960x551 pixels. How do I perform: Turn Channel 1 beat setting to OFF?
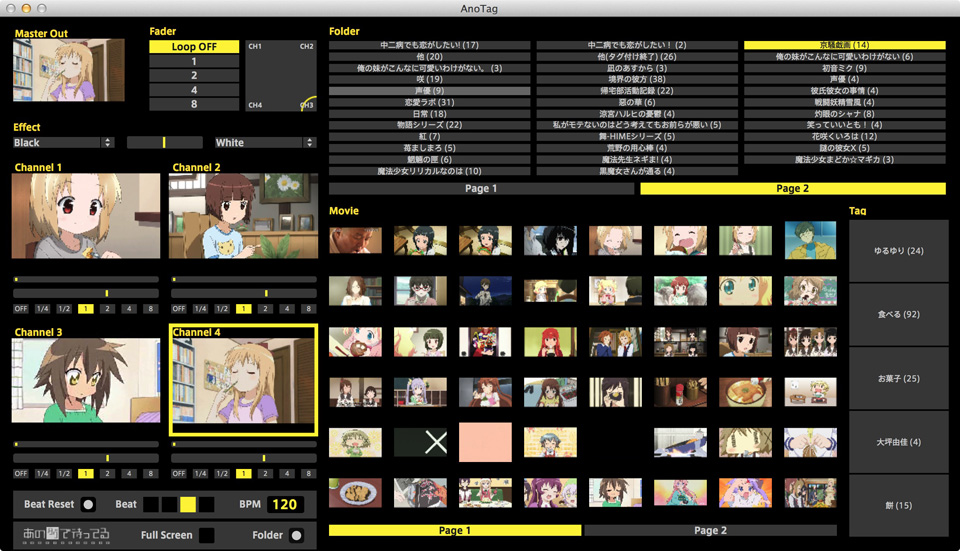[x=21, y=309]
